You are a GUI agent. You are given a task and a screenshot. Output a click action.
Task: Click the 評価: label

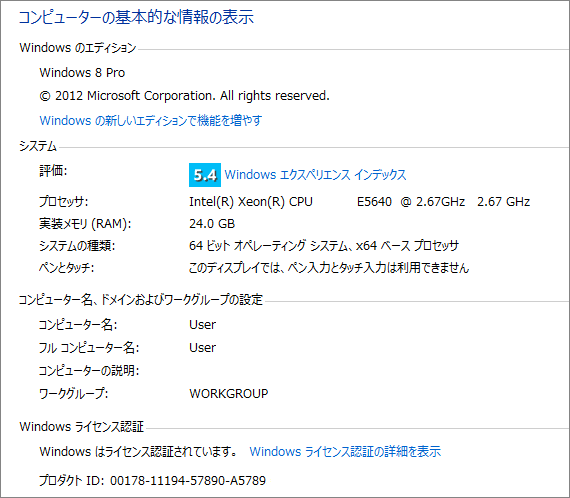[x=53, y=170]
